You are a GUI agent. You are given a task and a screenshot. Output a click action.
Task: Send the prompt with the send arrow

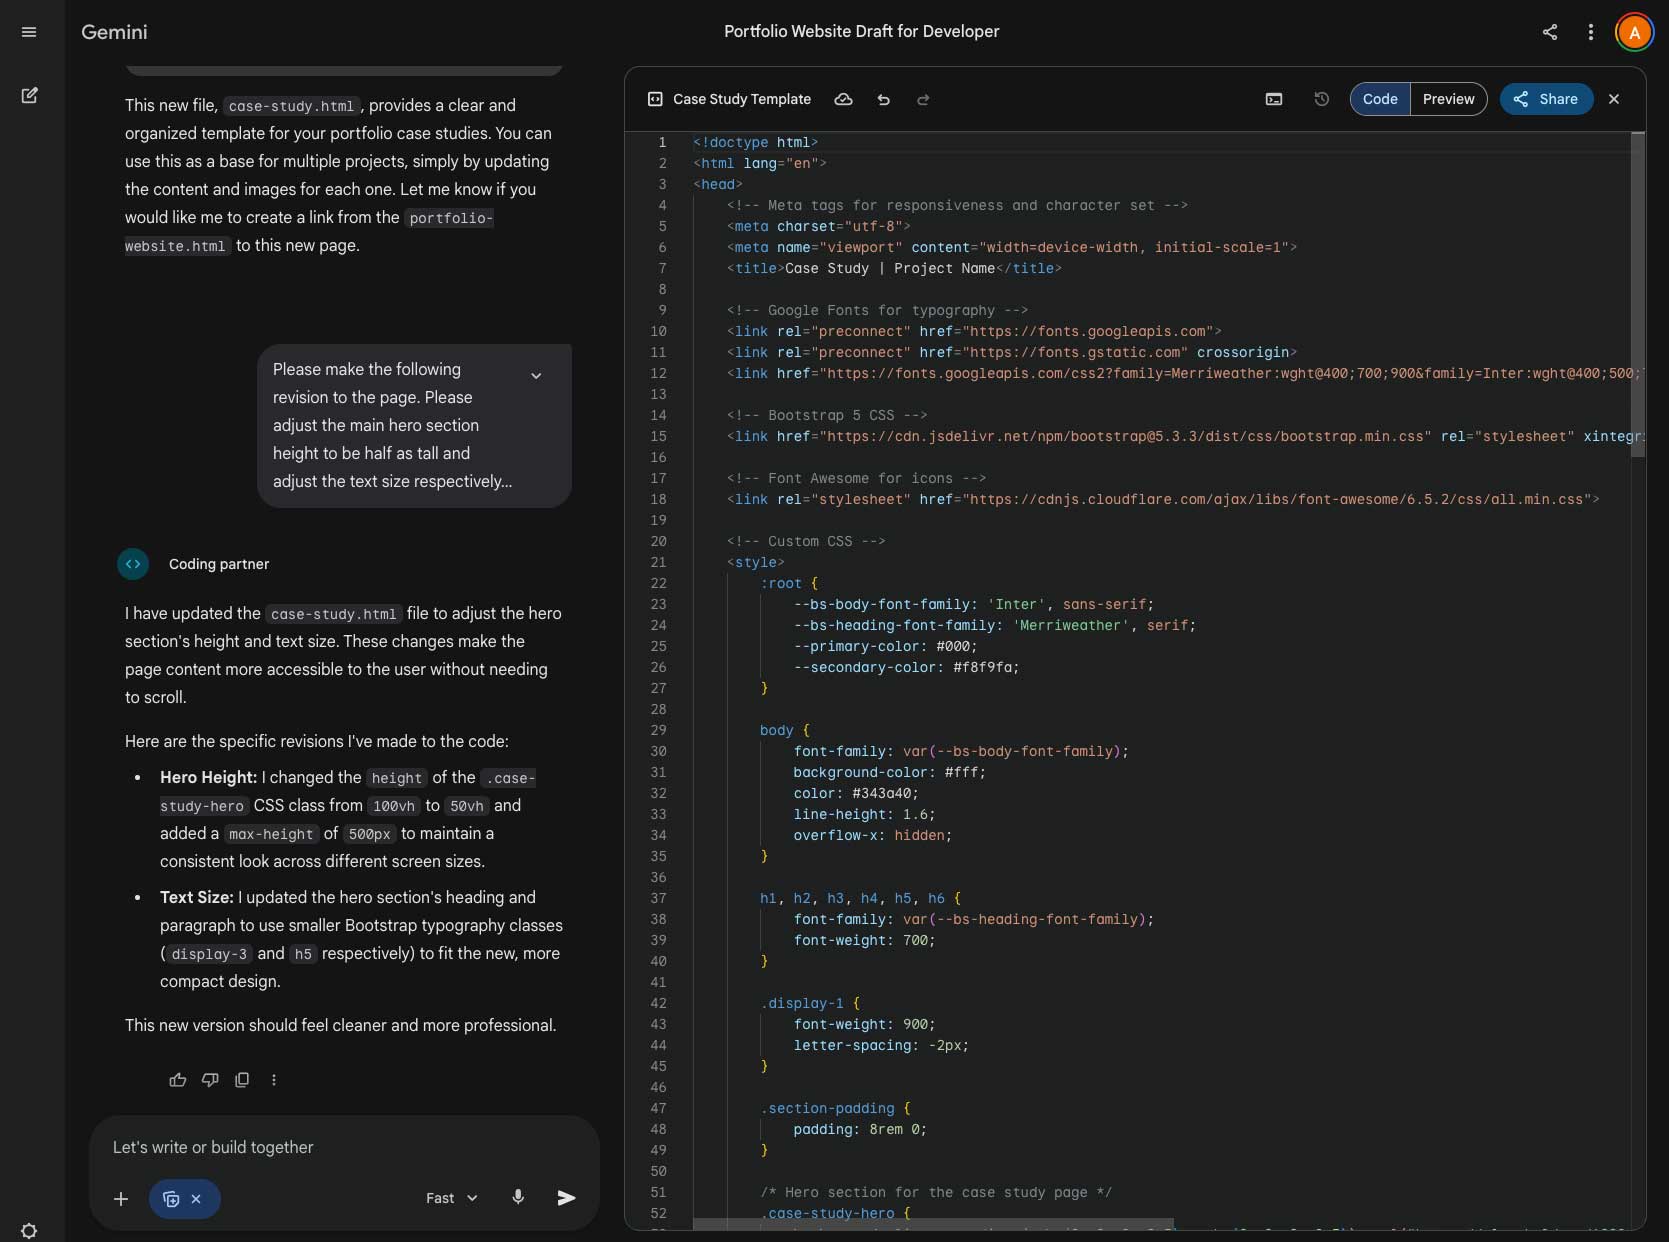click(566, 1198)
